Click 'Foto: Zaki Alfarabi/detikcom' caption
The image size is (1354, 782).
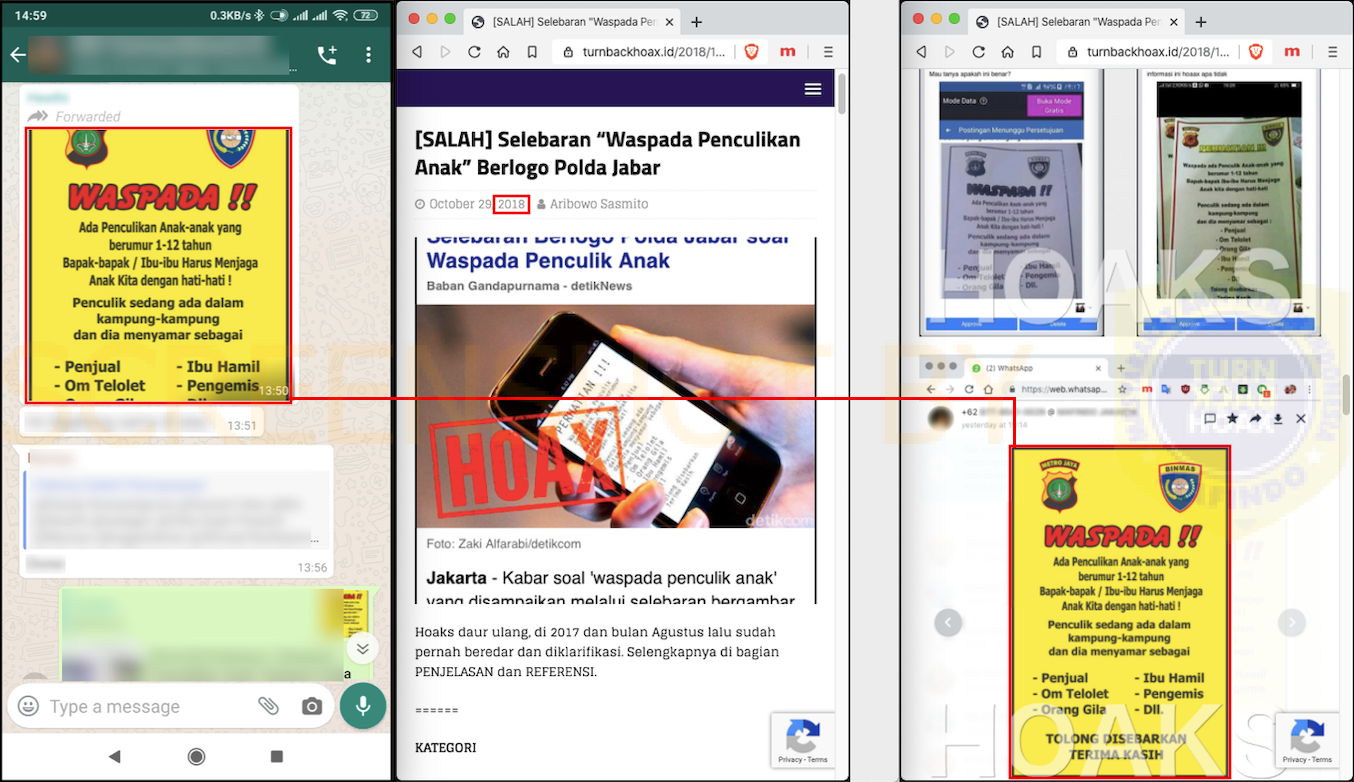504,544
